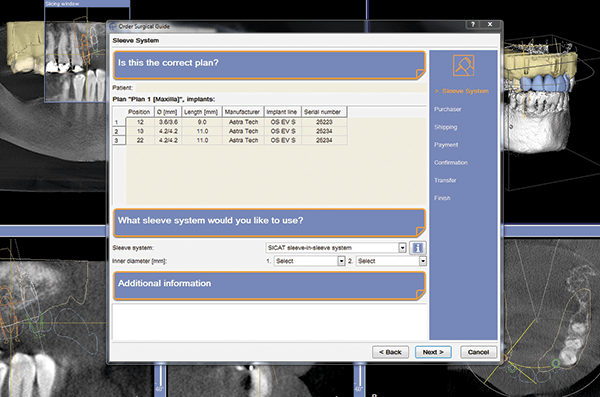Click the help question mark button
Screen dimensions: 600x397
click(x=473, y=25)
